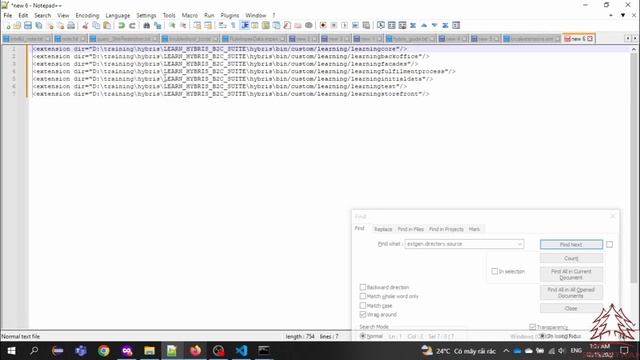Open Find with the binoculars toolbar icon
The image size is (640, 360).
147,26
